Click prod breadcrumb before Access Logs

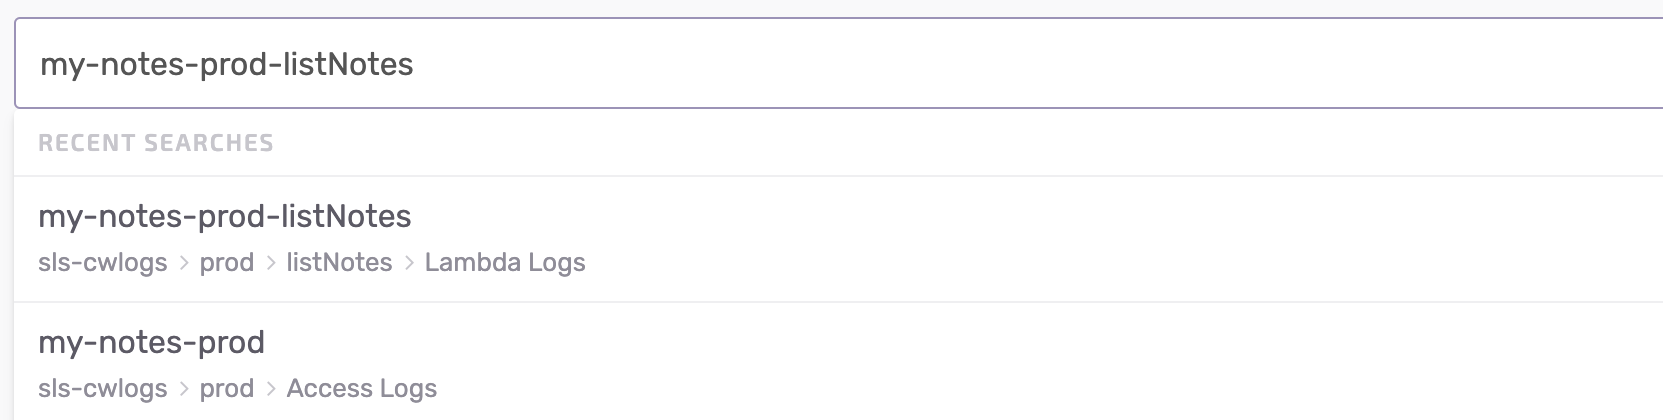[x=227, y=389]
